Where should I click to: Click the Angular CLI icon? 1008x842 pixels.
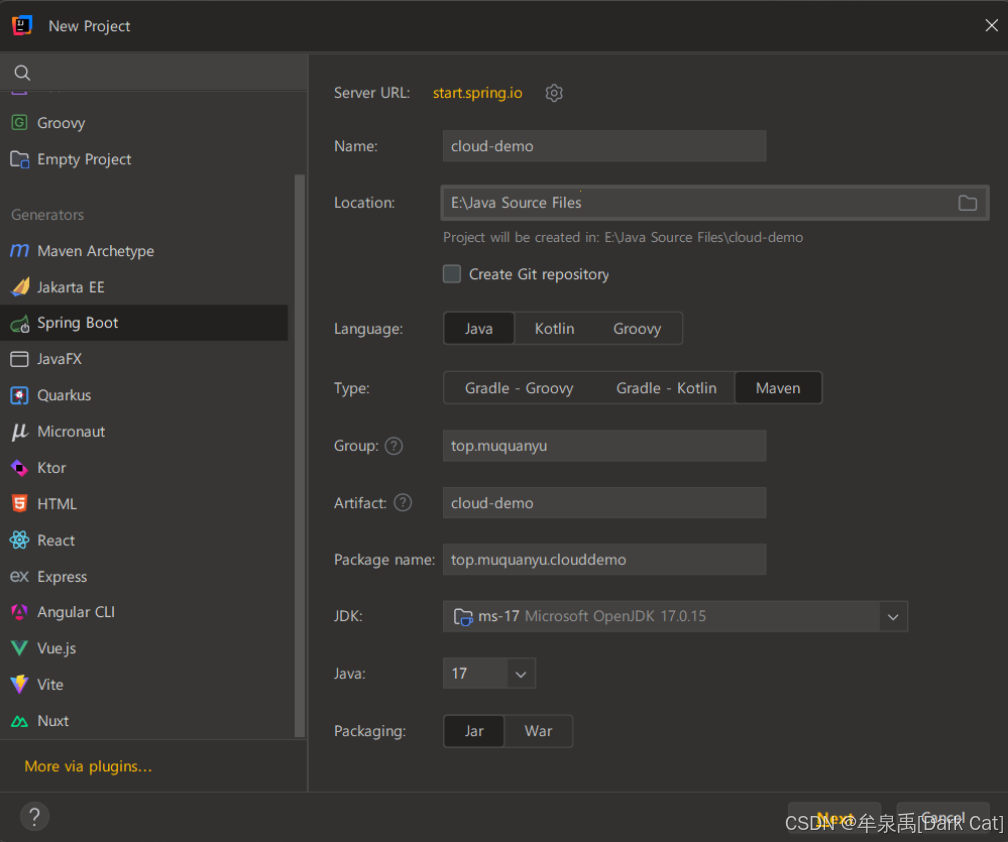[19, 612]
